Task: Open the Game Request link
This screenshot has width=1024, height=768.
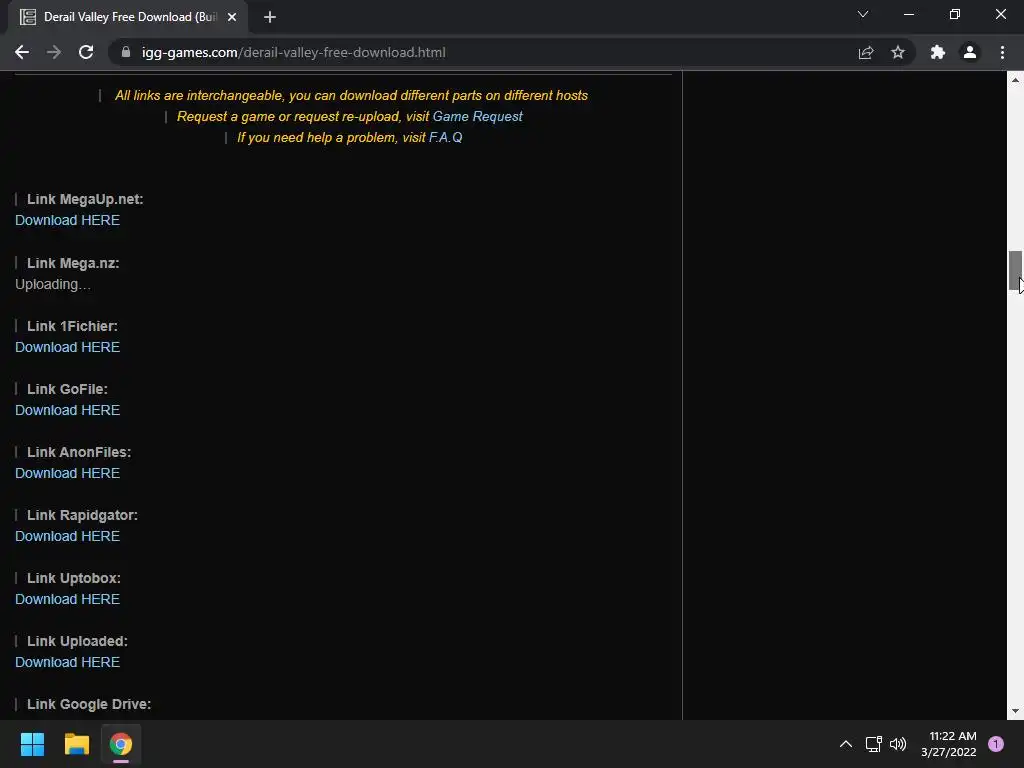Action: click(477, 116)
